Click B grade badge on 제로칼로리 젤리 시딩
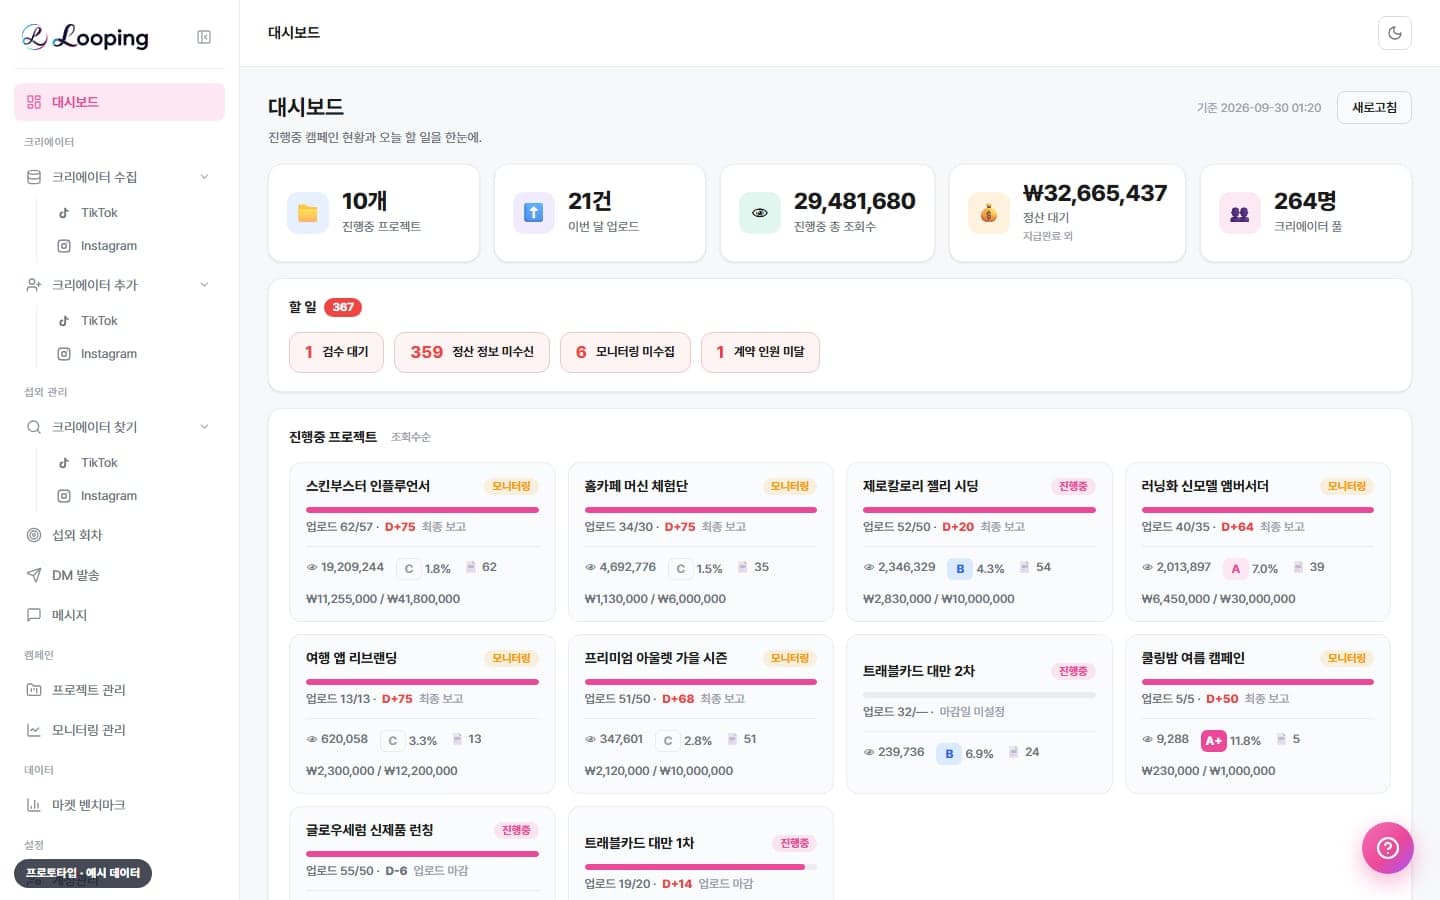Viewport: 1440px width, 900px height. coord(960,569)
